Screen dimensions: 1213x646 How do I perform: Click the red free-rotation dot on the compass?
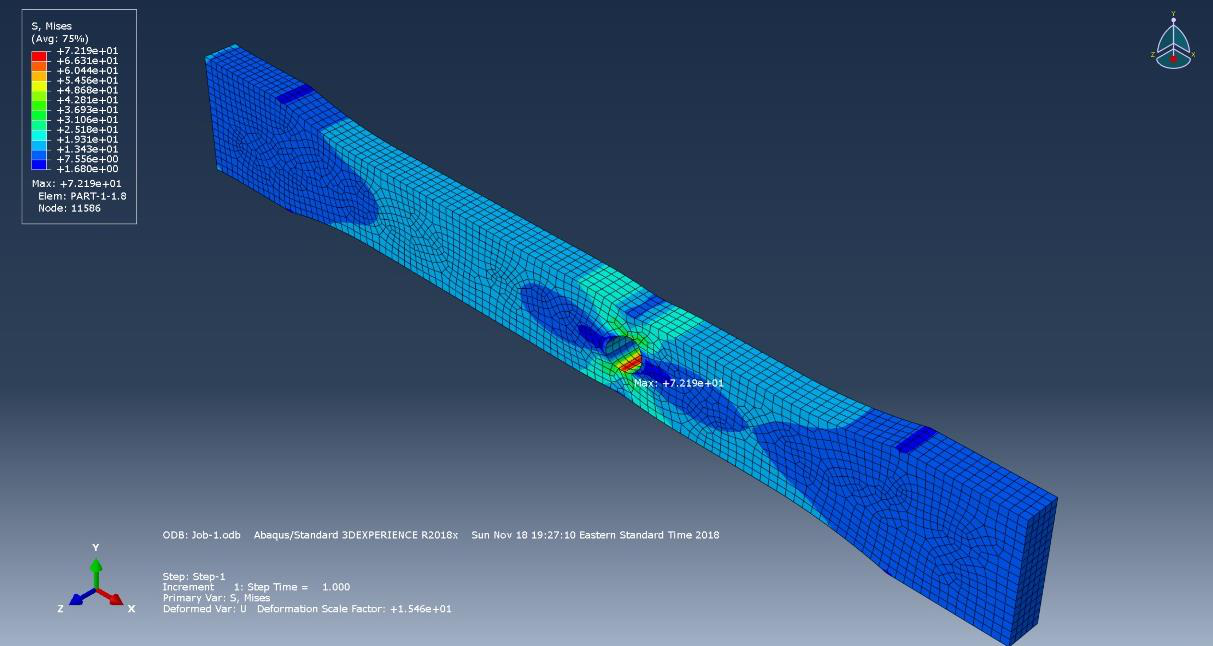point(1173,59)
